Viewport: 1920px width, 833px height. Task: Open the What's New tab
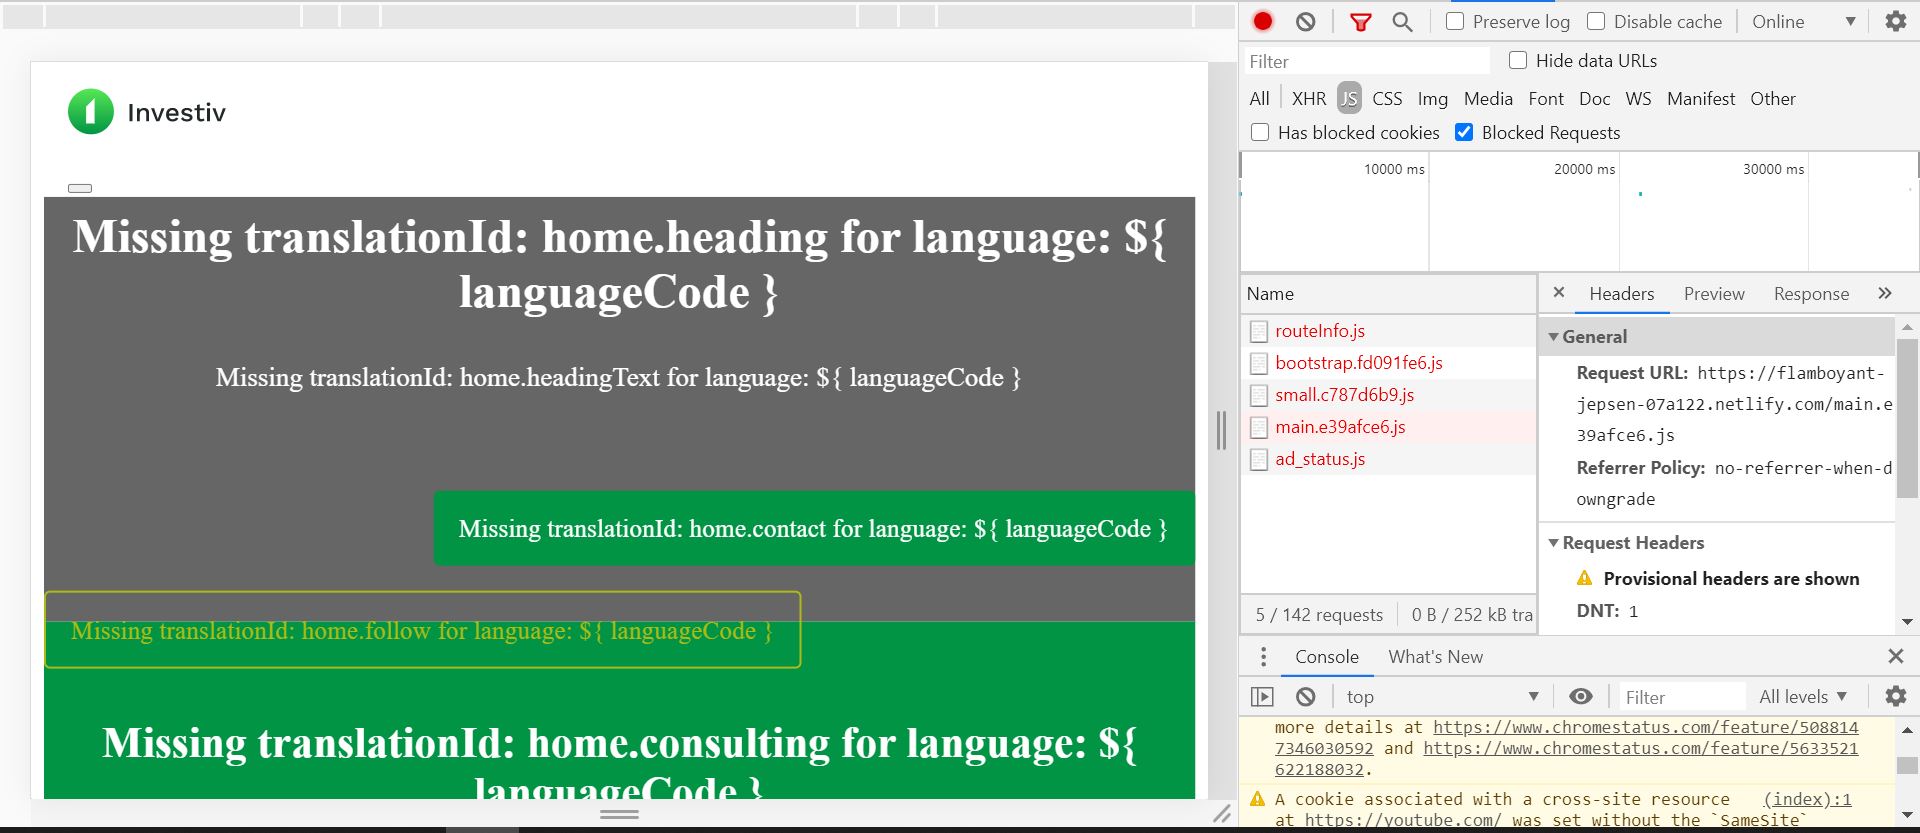[1436, 656]
